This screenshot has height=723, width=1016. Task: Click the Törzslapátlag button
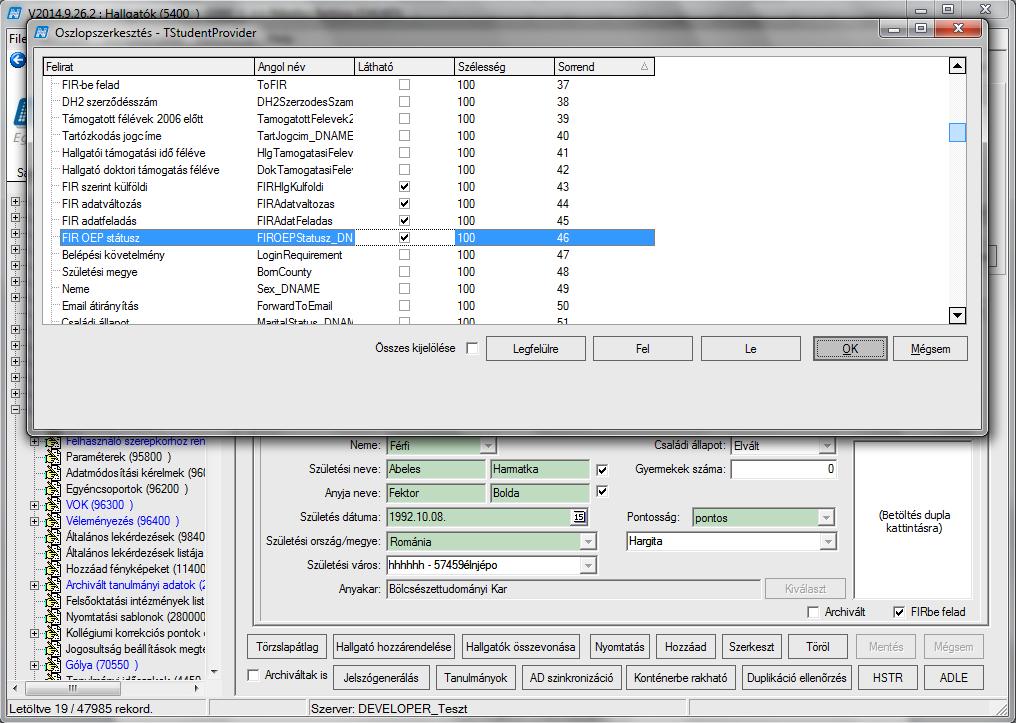(287, 647)
